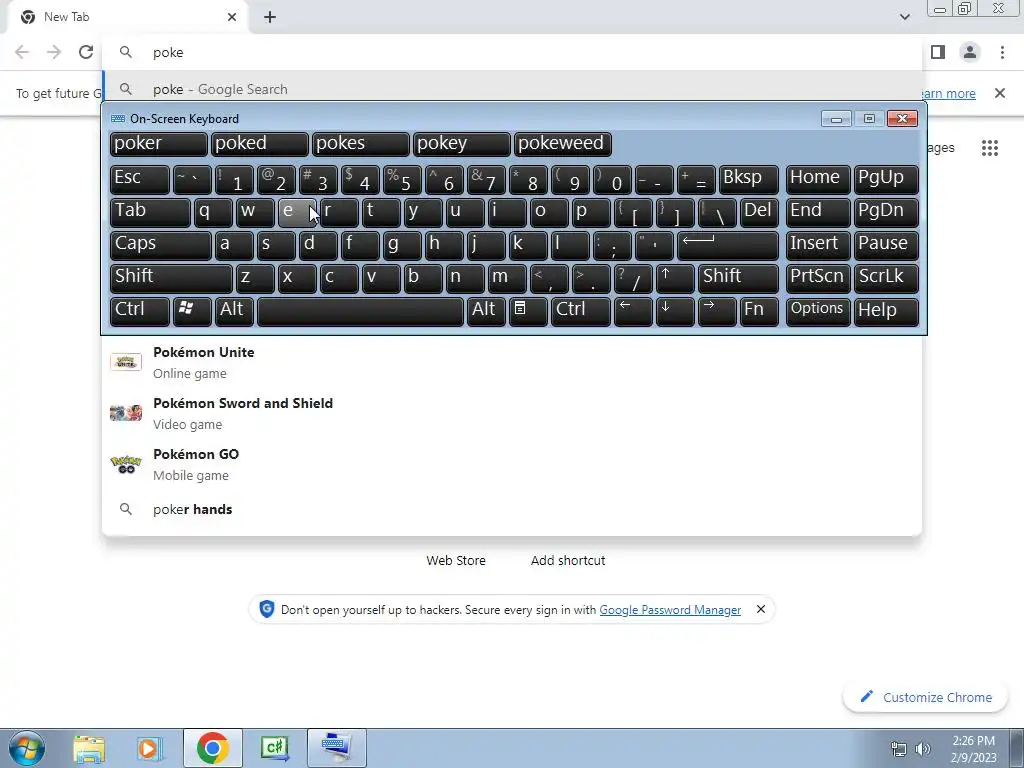Open the network tray icon
Viewport: 1024px width, 768px height.
[x=899, y=749]
